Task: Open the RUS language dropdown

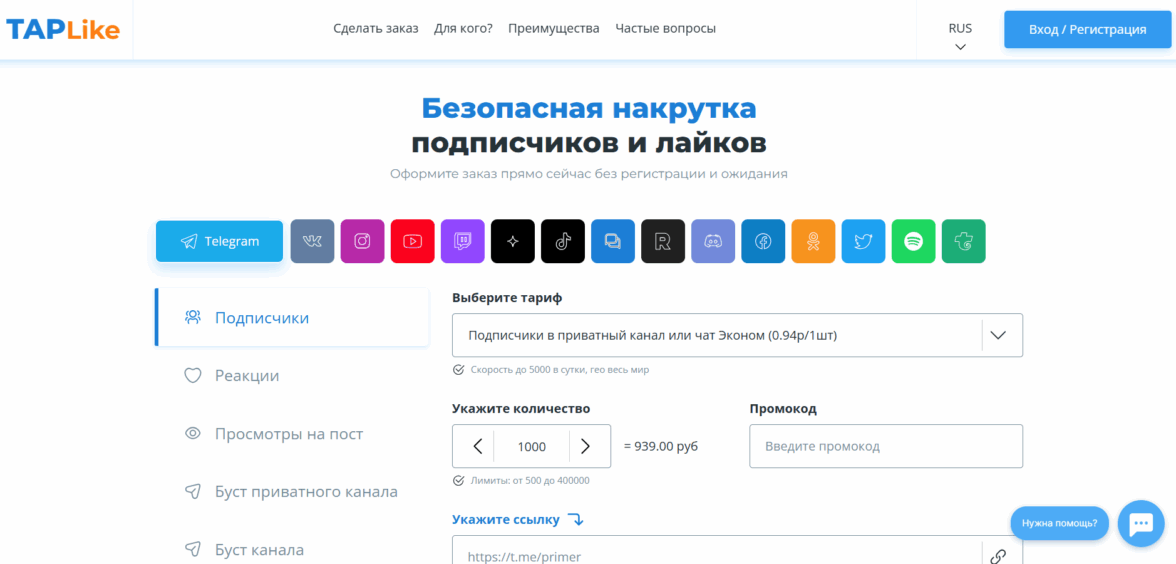Action: 960,36
